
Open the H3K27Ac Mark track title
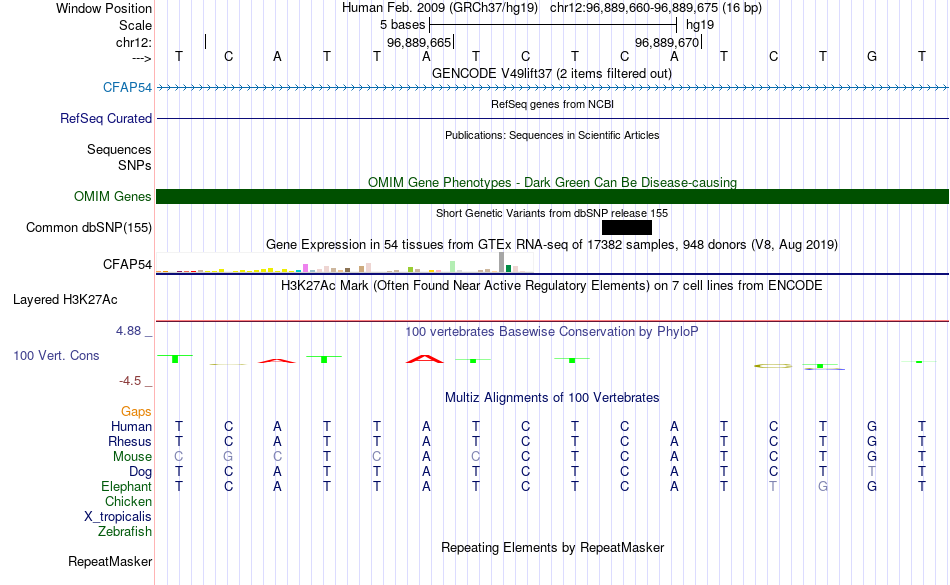552,285
